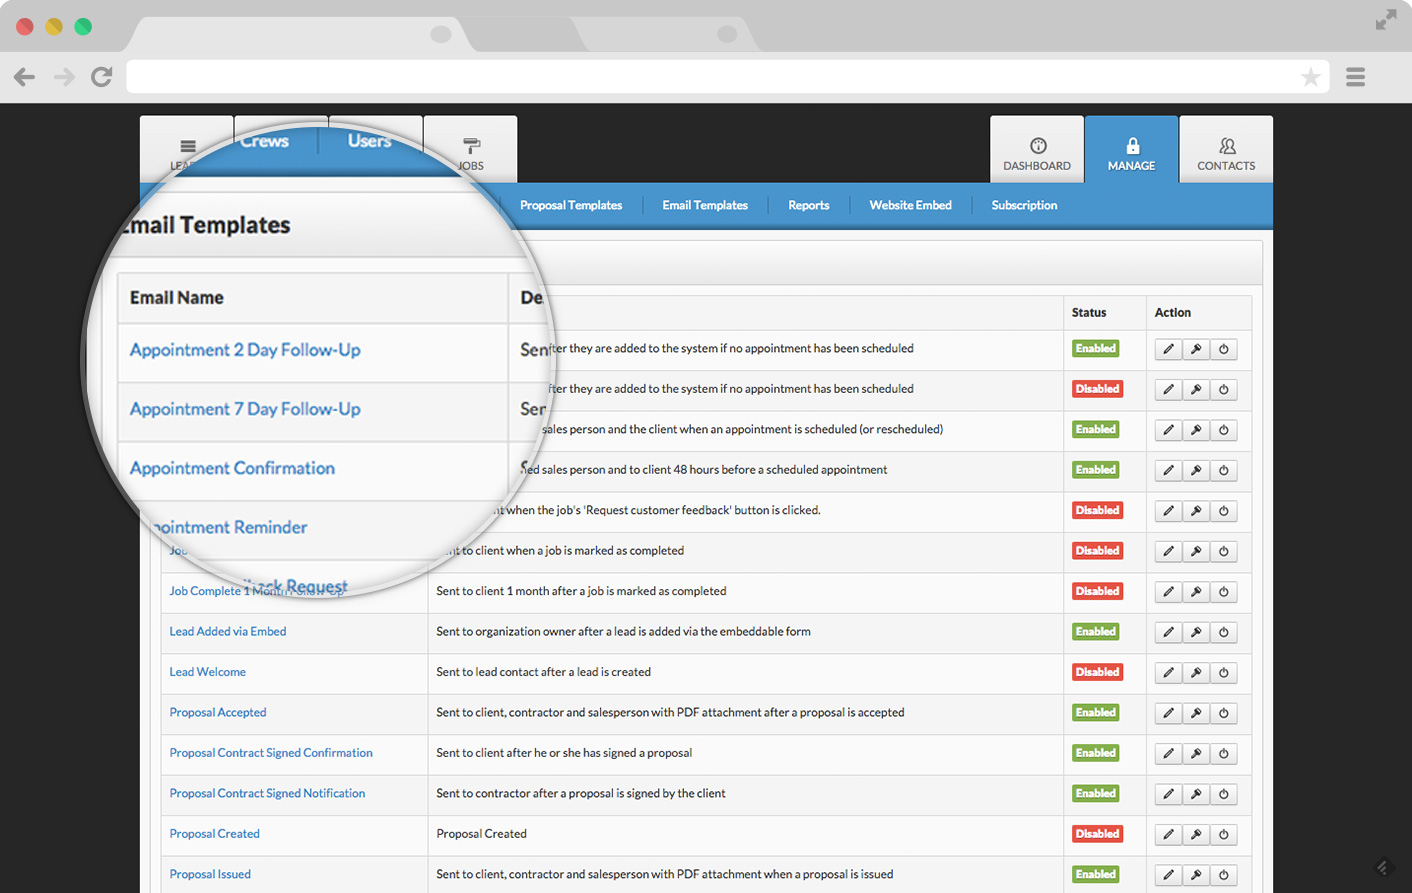1412x893 pixels.
Task: Toggle browser fullscreen arrows icon
Action: point(1385,20)
